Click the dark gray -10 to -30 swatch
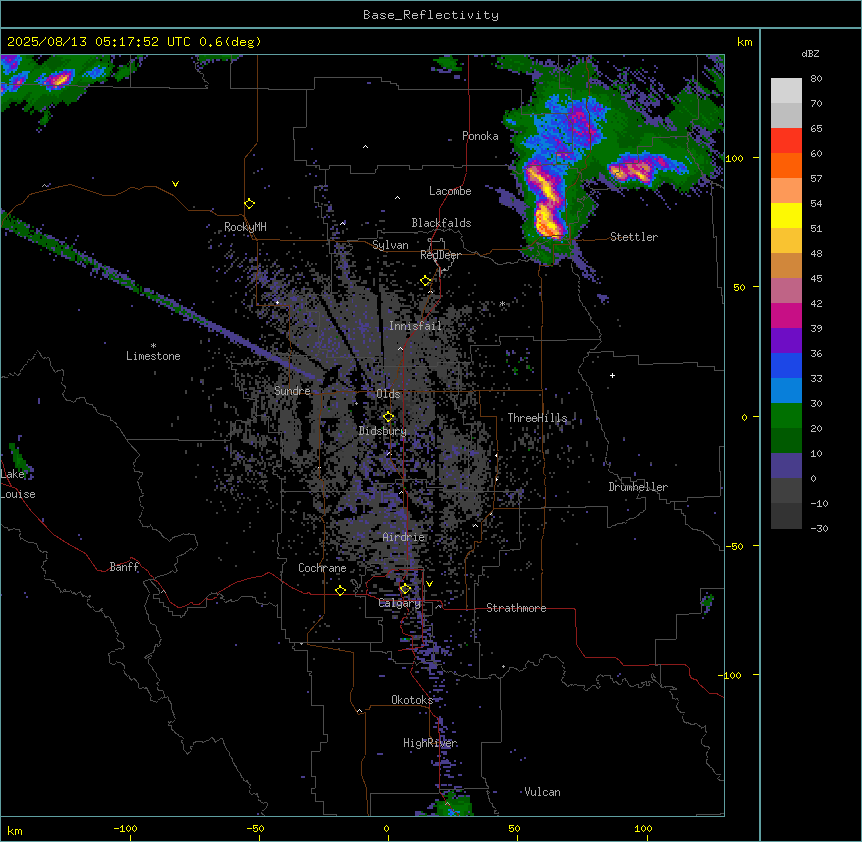This screenshot has height=842, width=862. tap(786, 516)
